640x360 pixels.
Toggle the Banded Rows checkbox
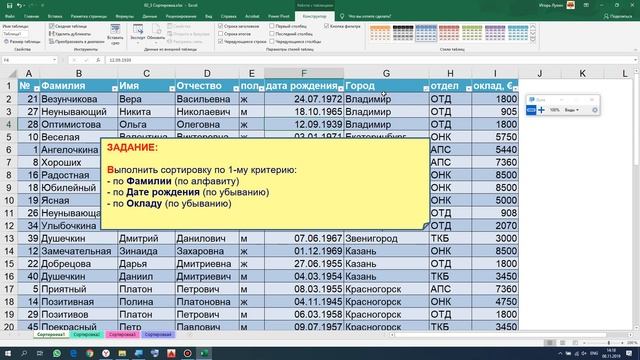pos(220,42)
